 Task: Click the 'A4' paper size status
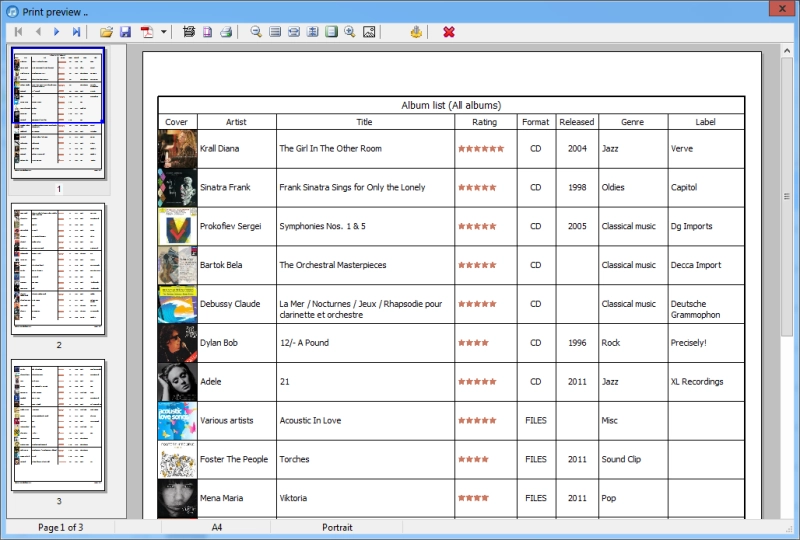click(217, 527)
